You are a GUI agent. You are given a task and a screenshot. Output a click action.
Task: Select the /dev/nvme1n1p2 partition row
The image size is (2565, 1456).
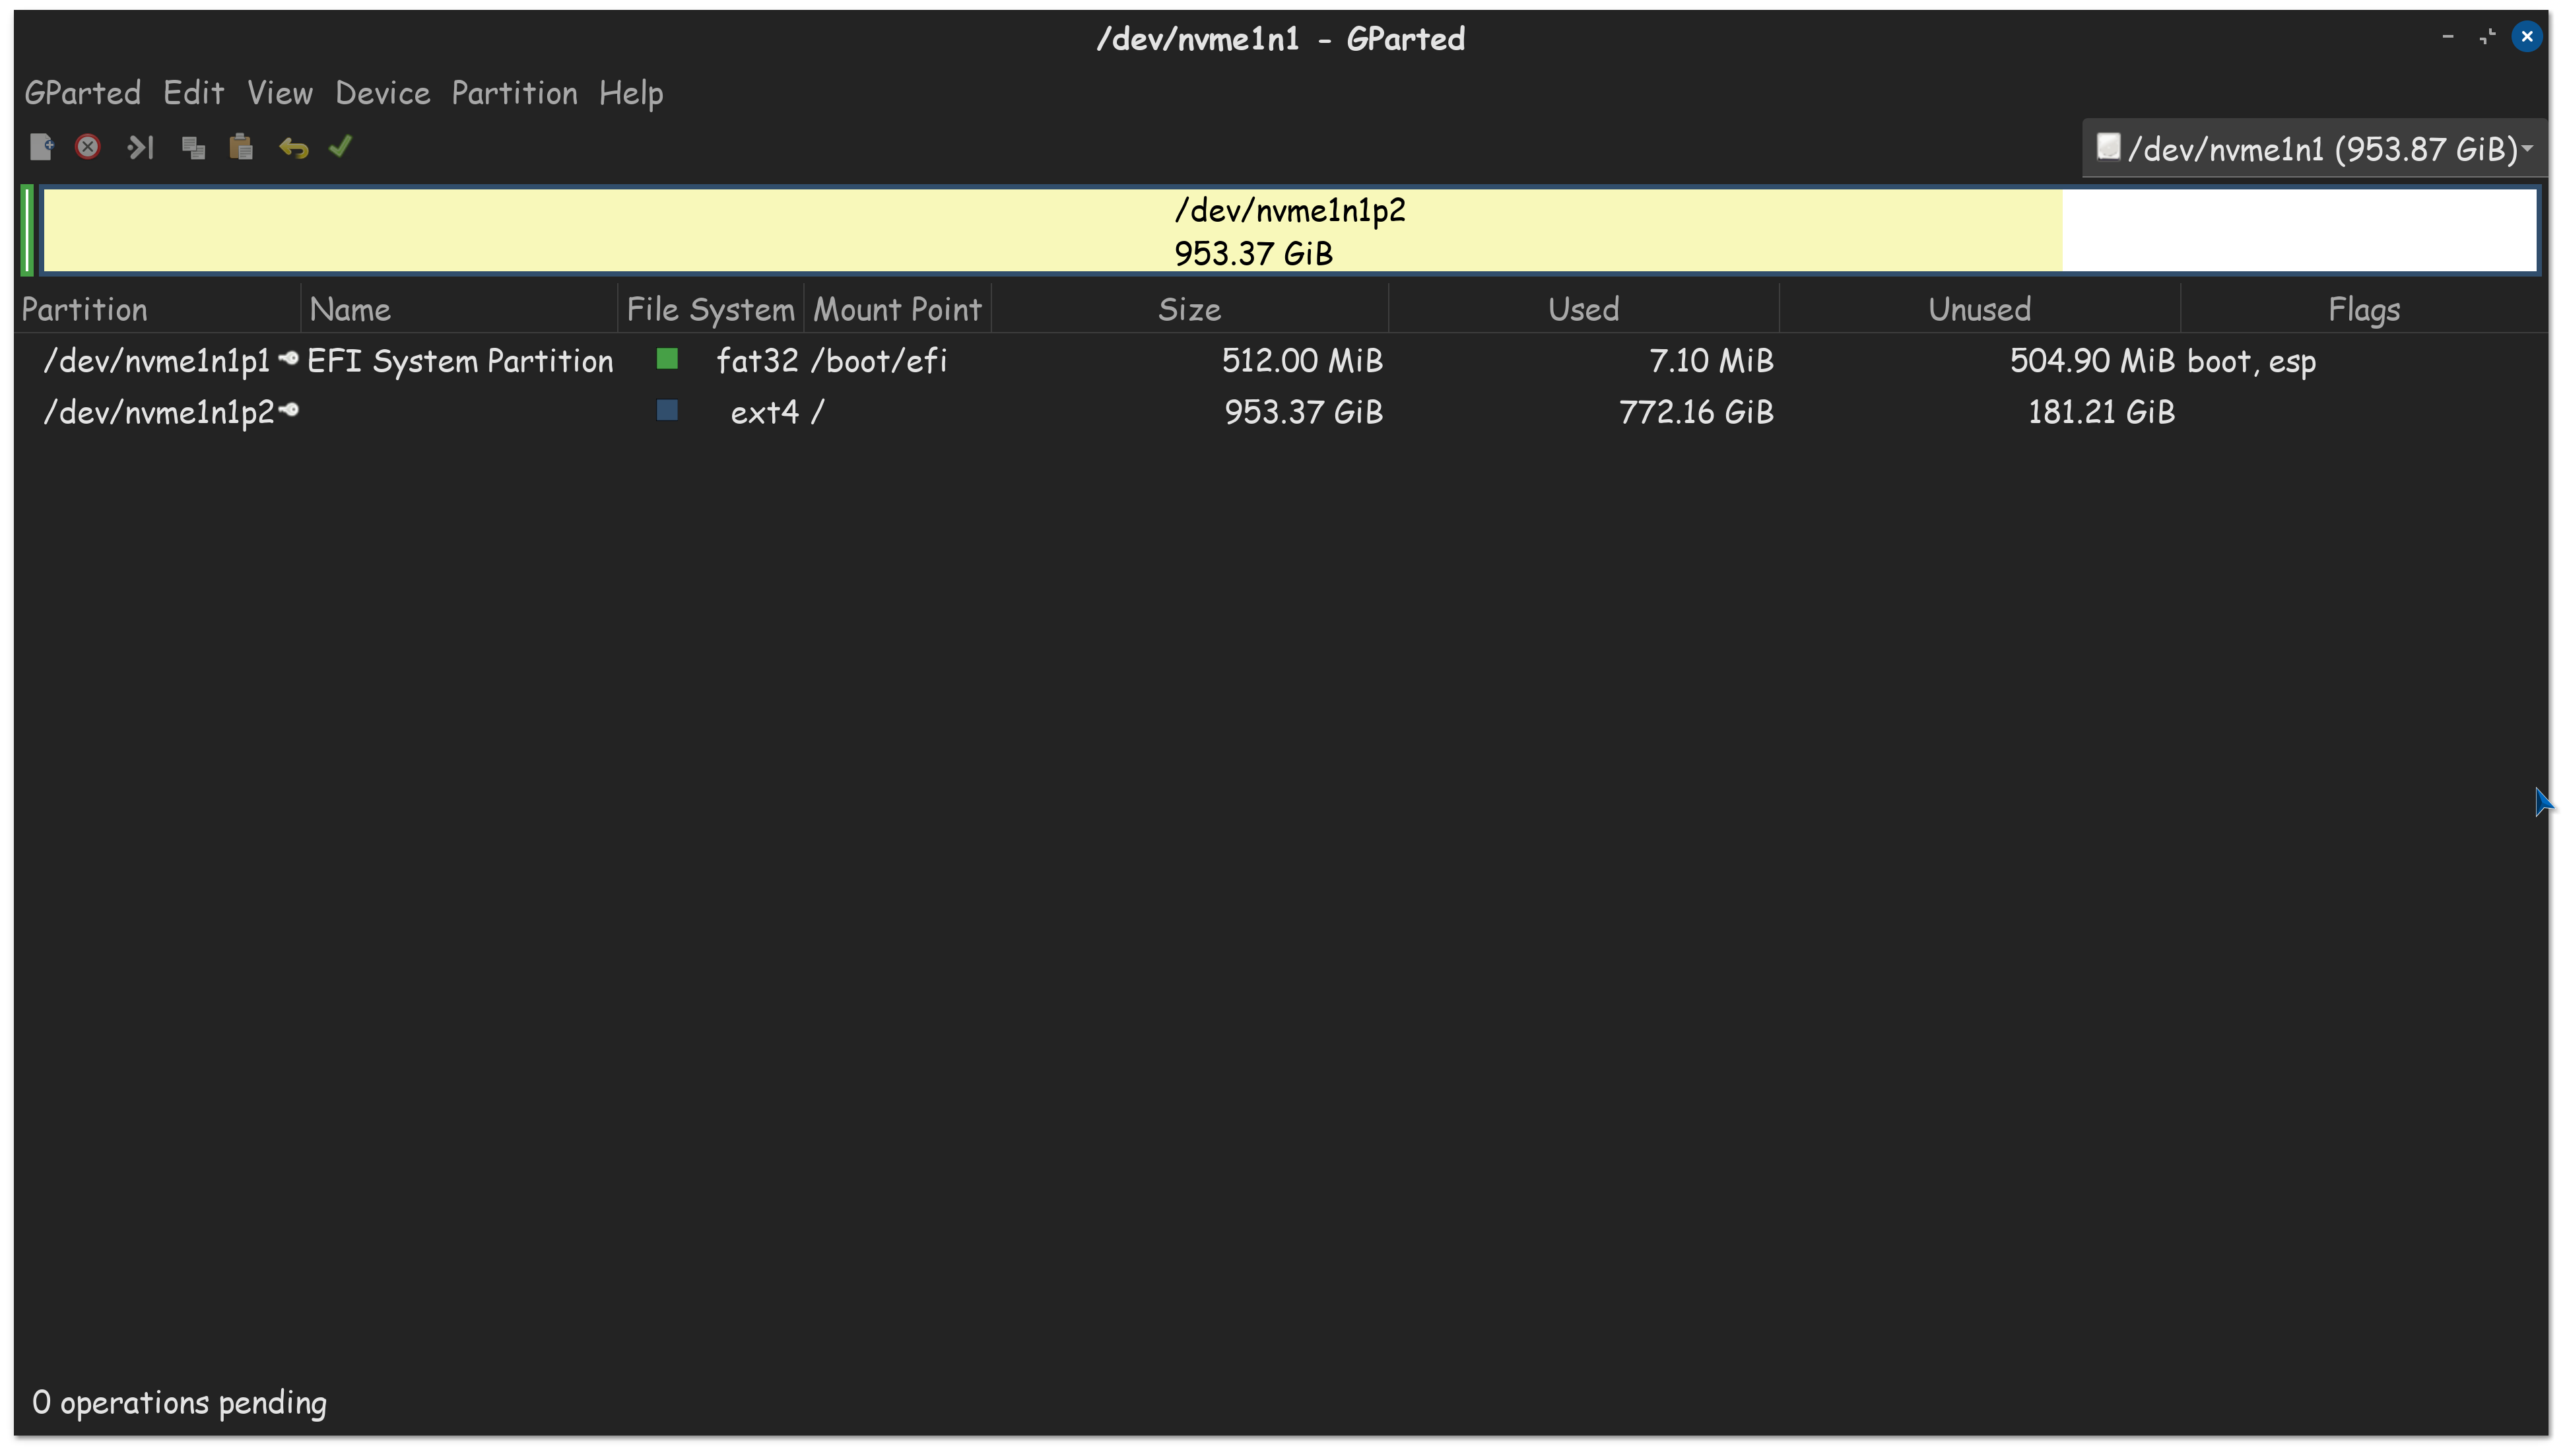pos(1281,412)
